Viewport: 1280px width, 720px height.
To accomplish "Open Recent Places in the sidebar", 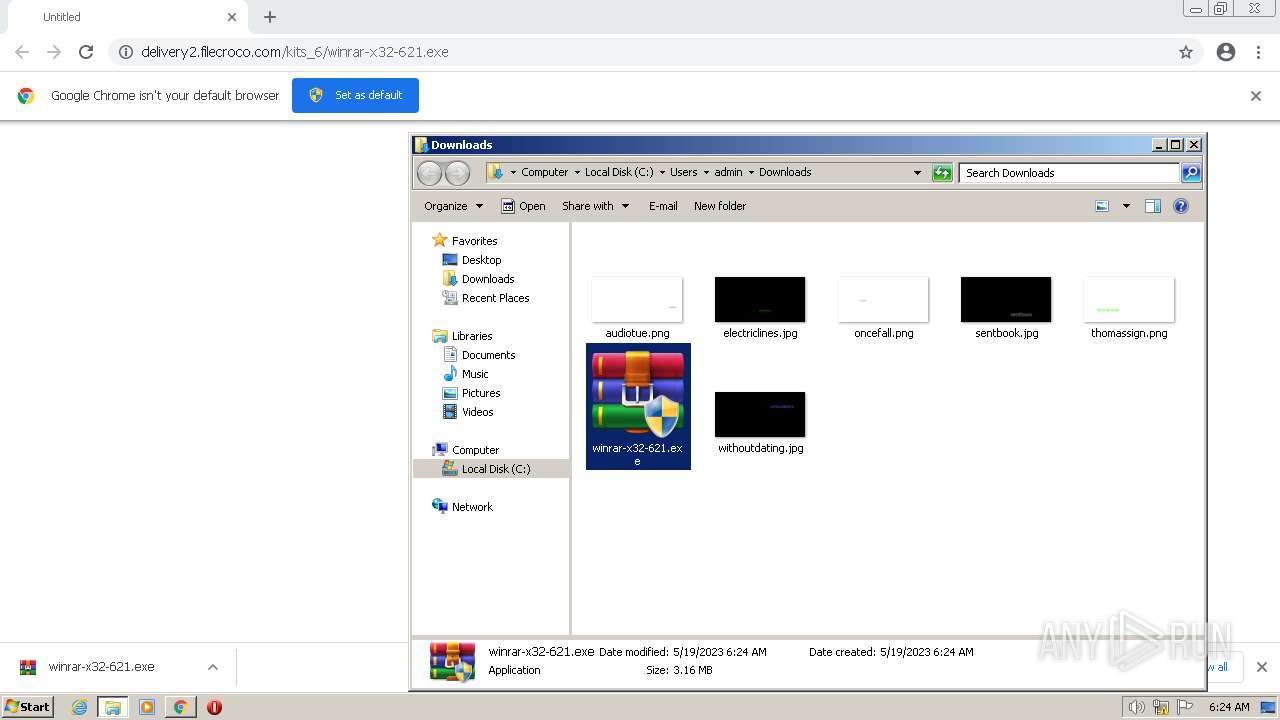I will [x=495, y=298].
